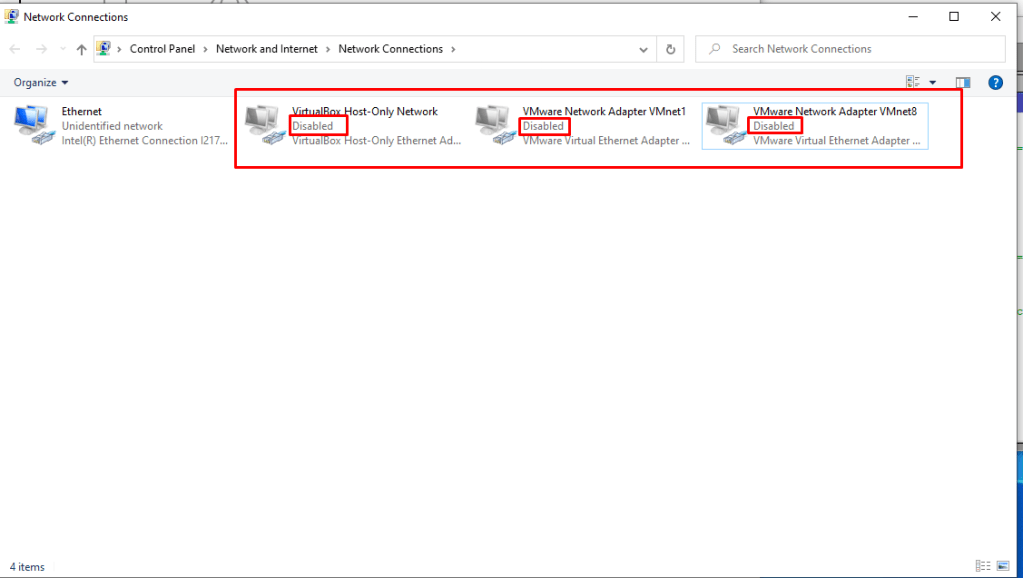The image size is (1023, 578).
Task: Click the Change your view icon
Action: tap(913, 83)
